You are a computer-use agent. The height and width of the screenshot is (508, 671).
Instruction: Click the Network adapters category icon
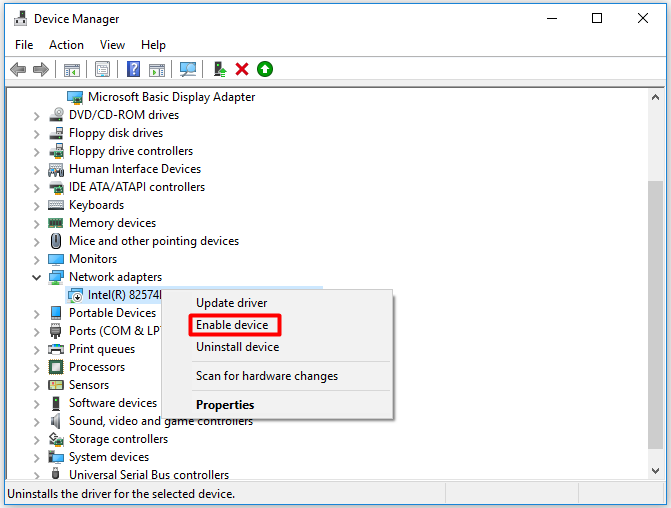(56, 277)
